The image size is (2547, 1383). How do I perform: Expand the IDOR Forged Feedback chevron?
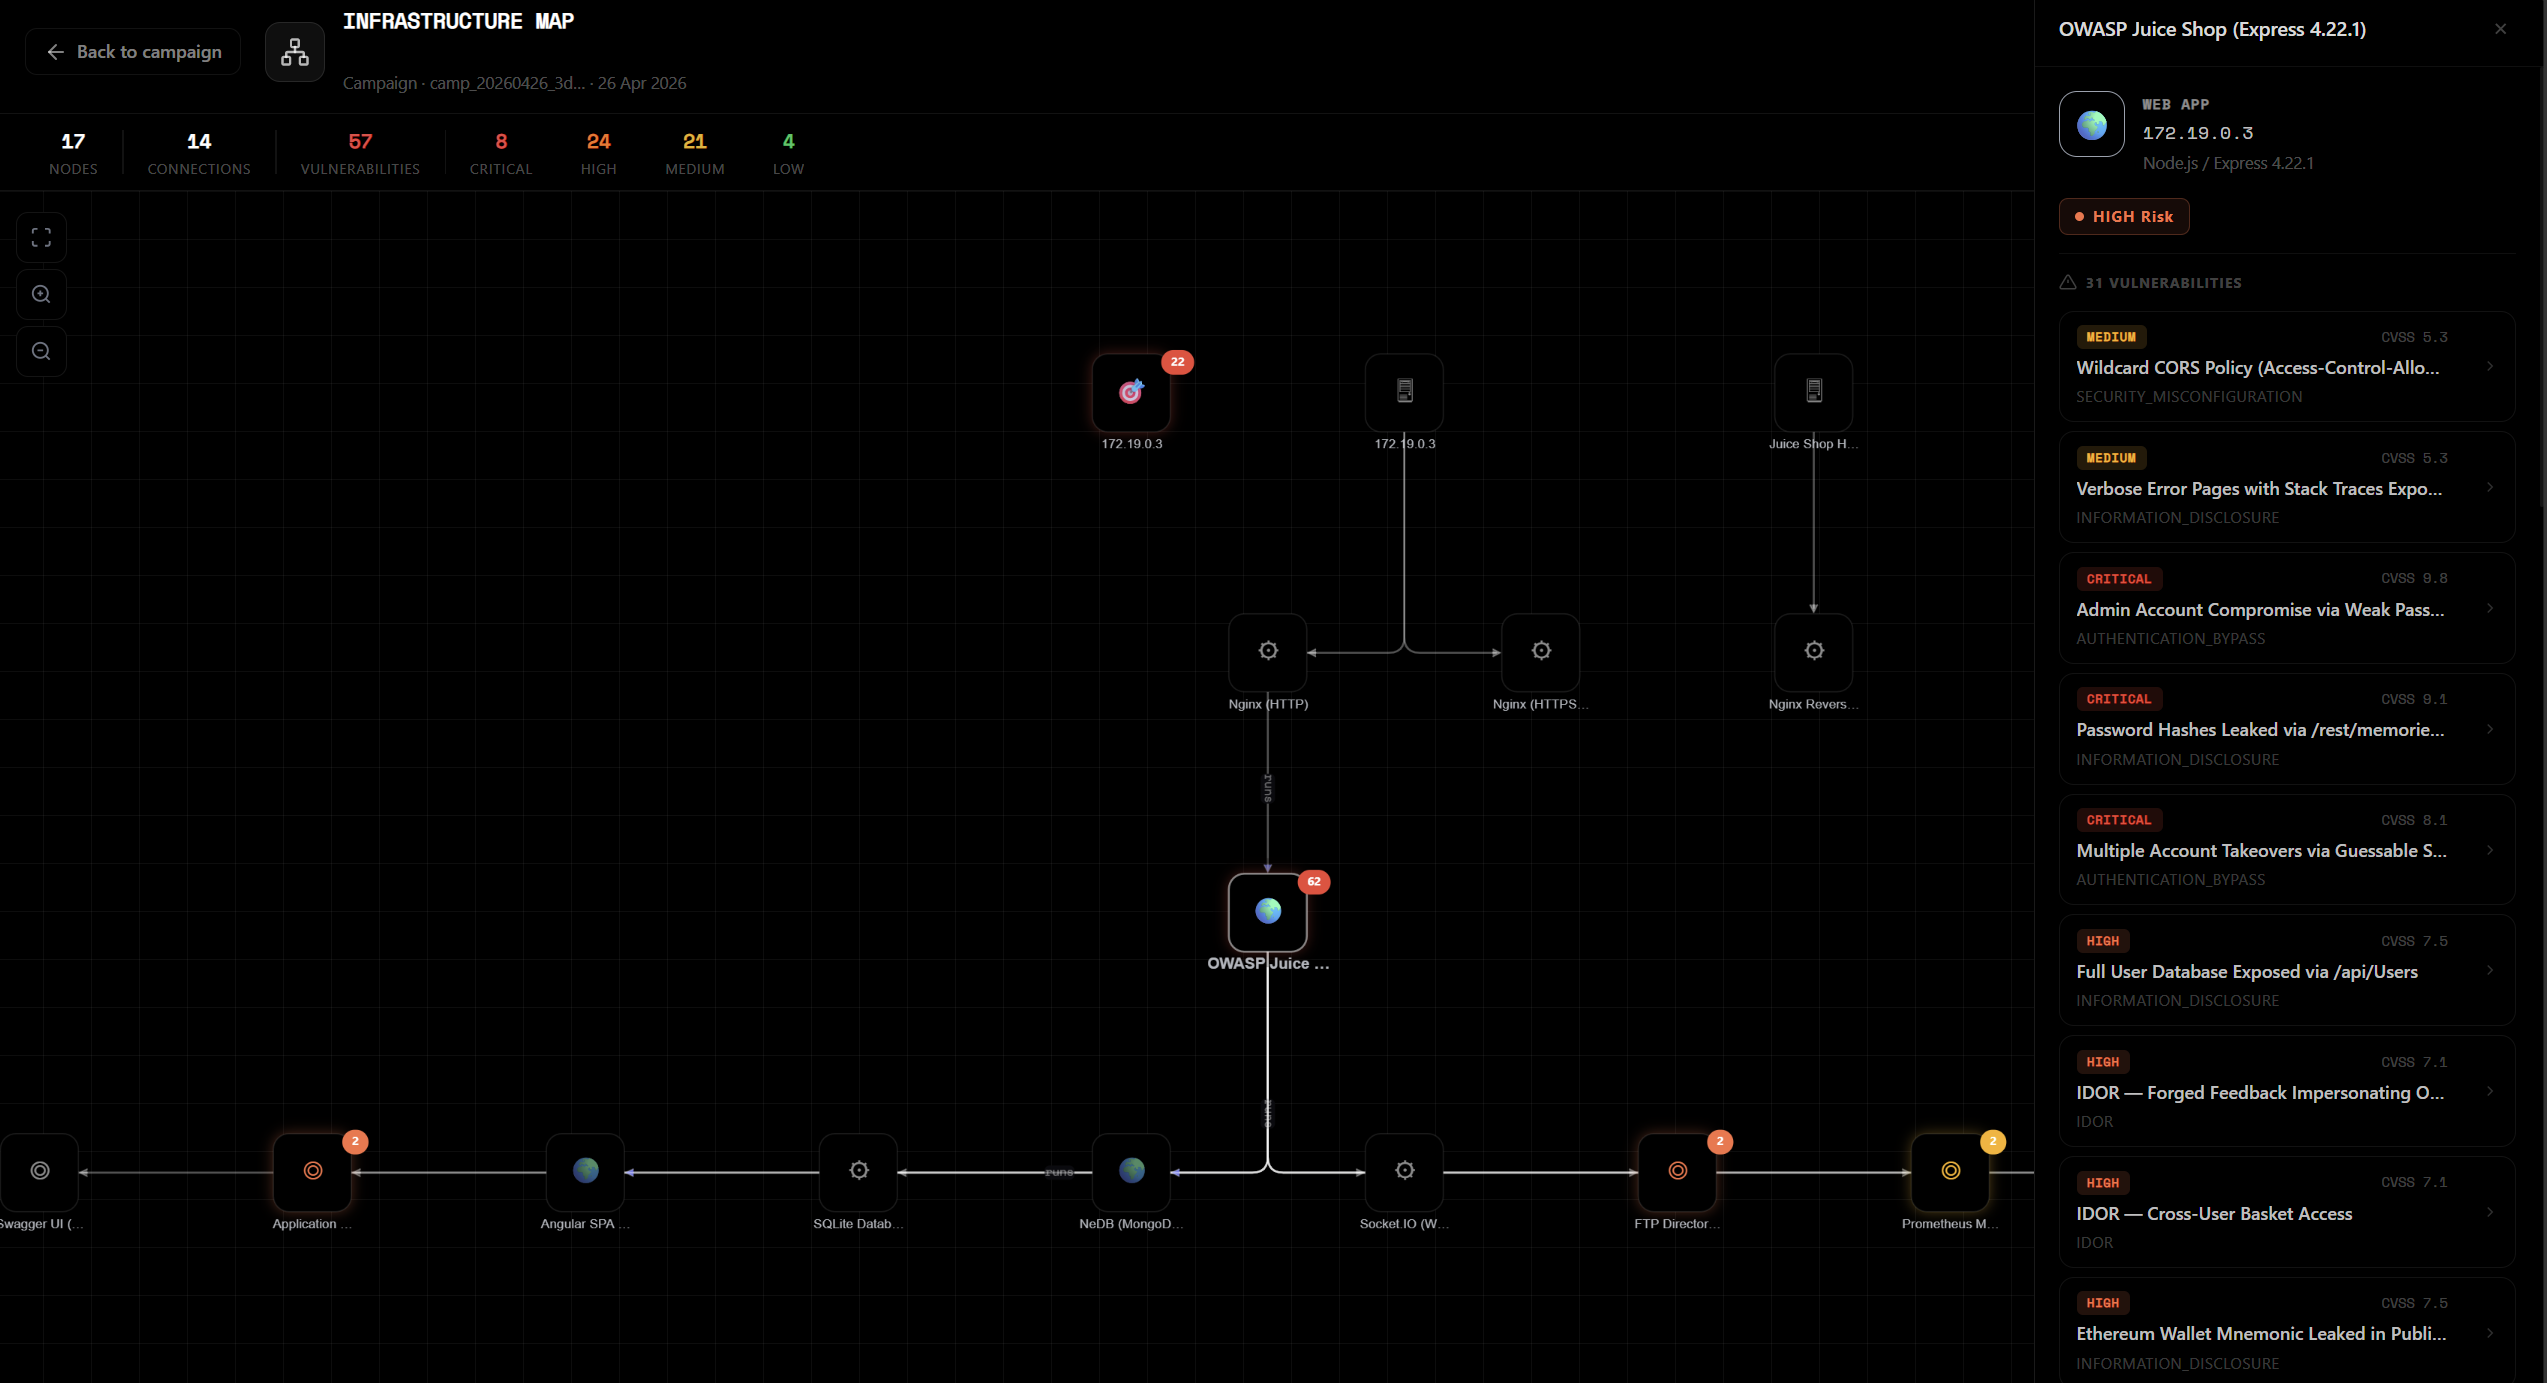click(x=2490, y=1092)
